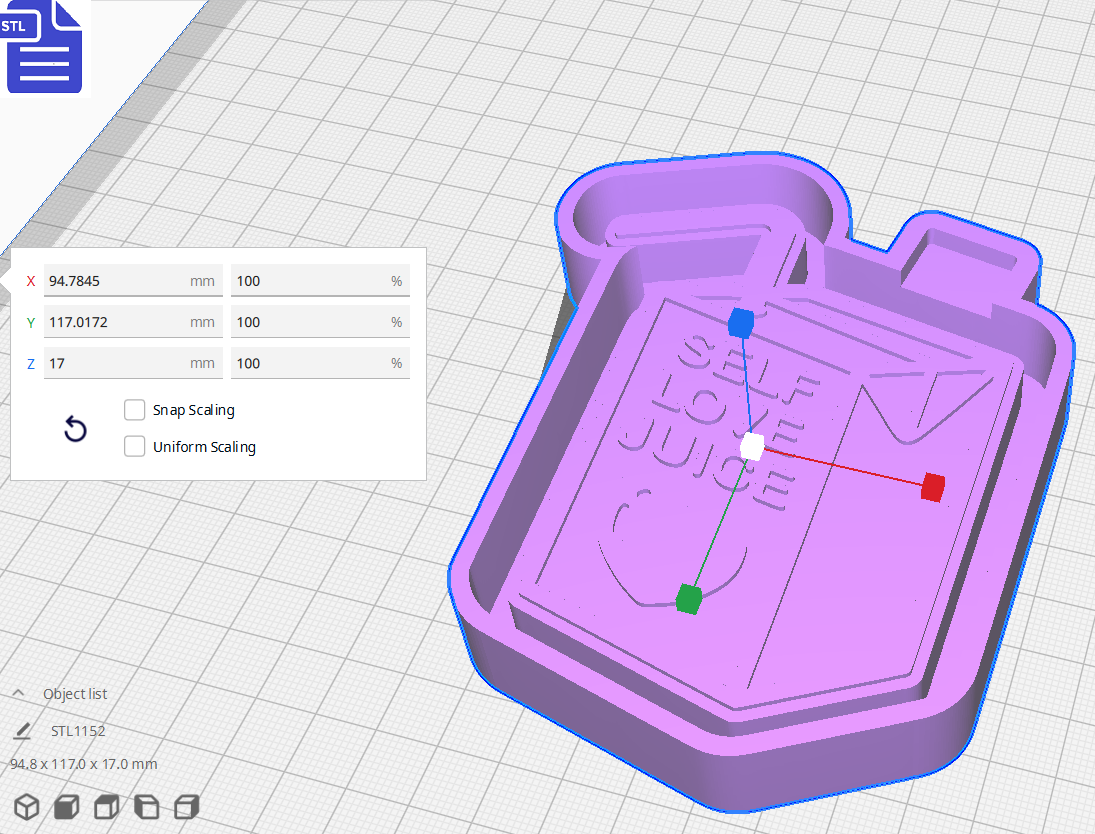Select the modify-settings-for-overlaps mesh icon

click(x=106, y=807)
